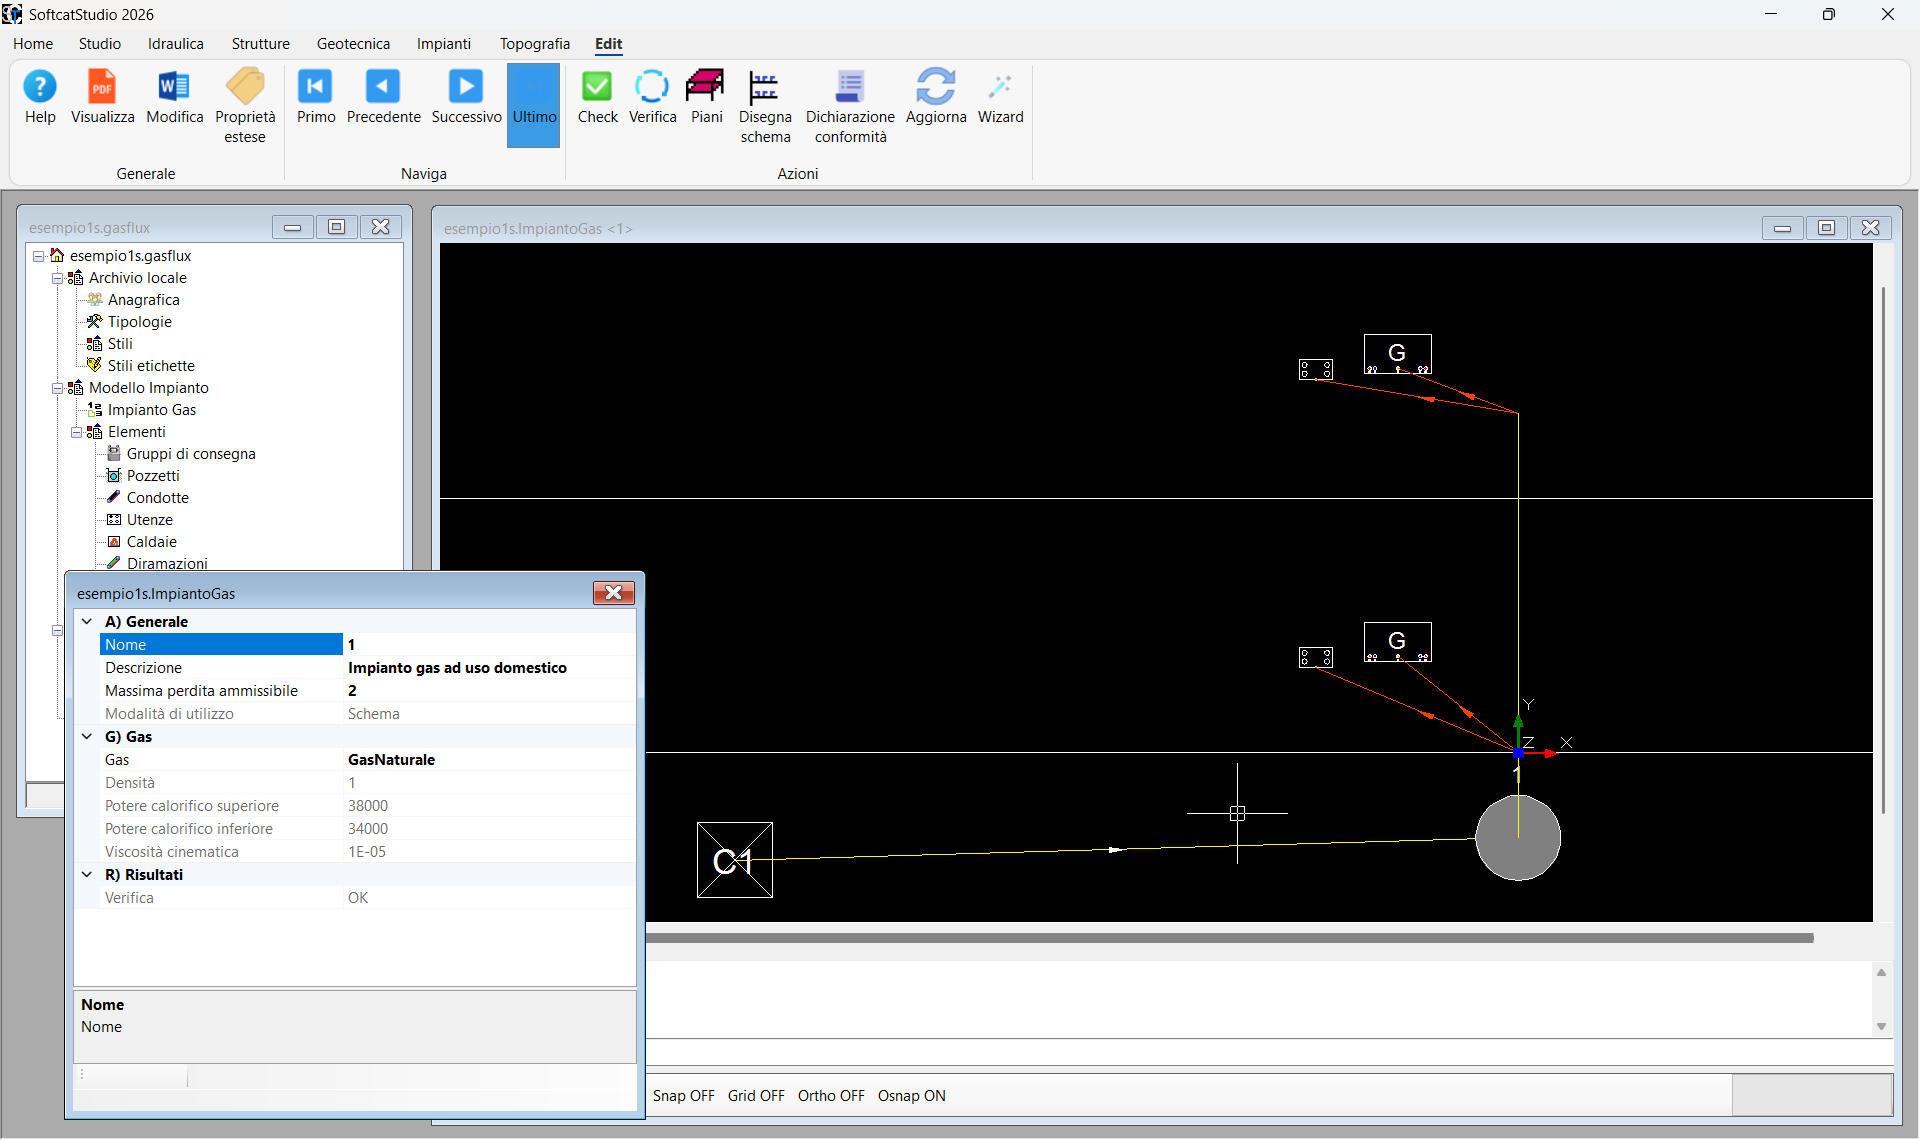The width and height of the screenshot is (1920, 1140).
Task: Click the Aggiorna refresh icon
Action: (936, 97)
